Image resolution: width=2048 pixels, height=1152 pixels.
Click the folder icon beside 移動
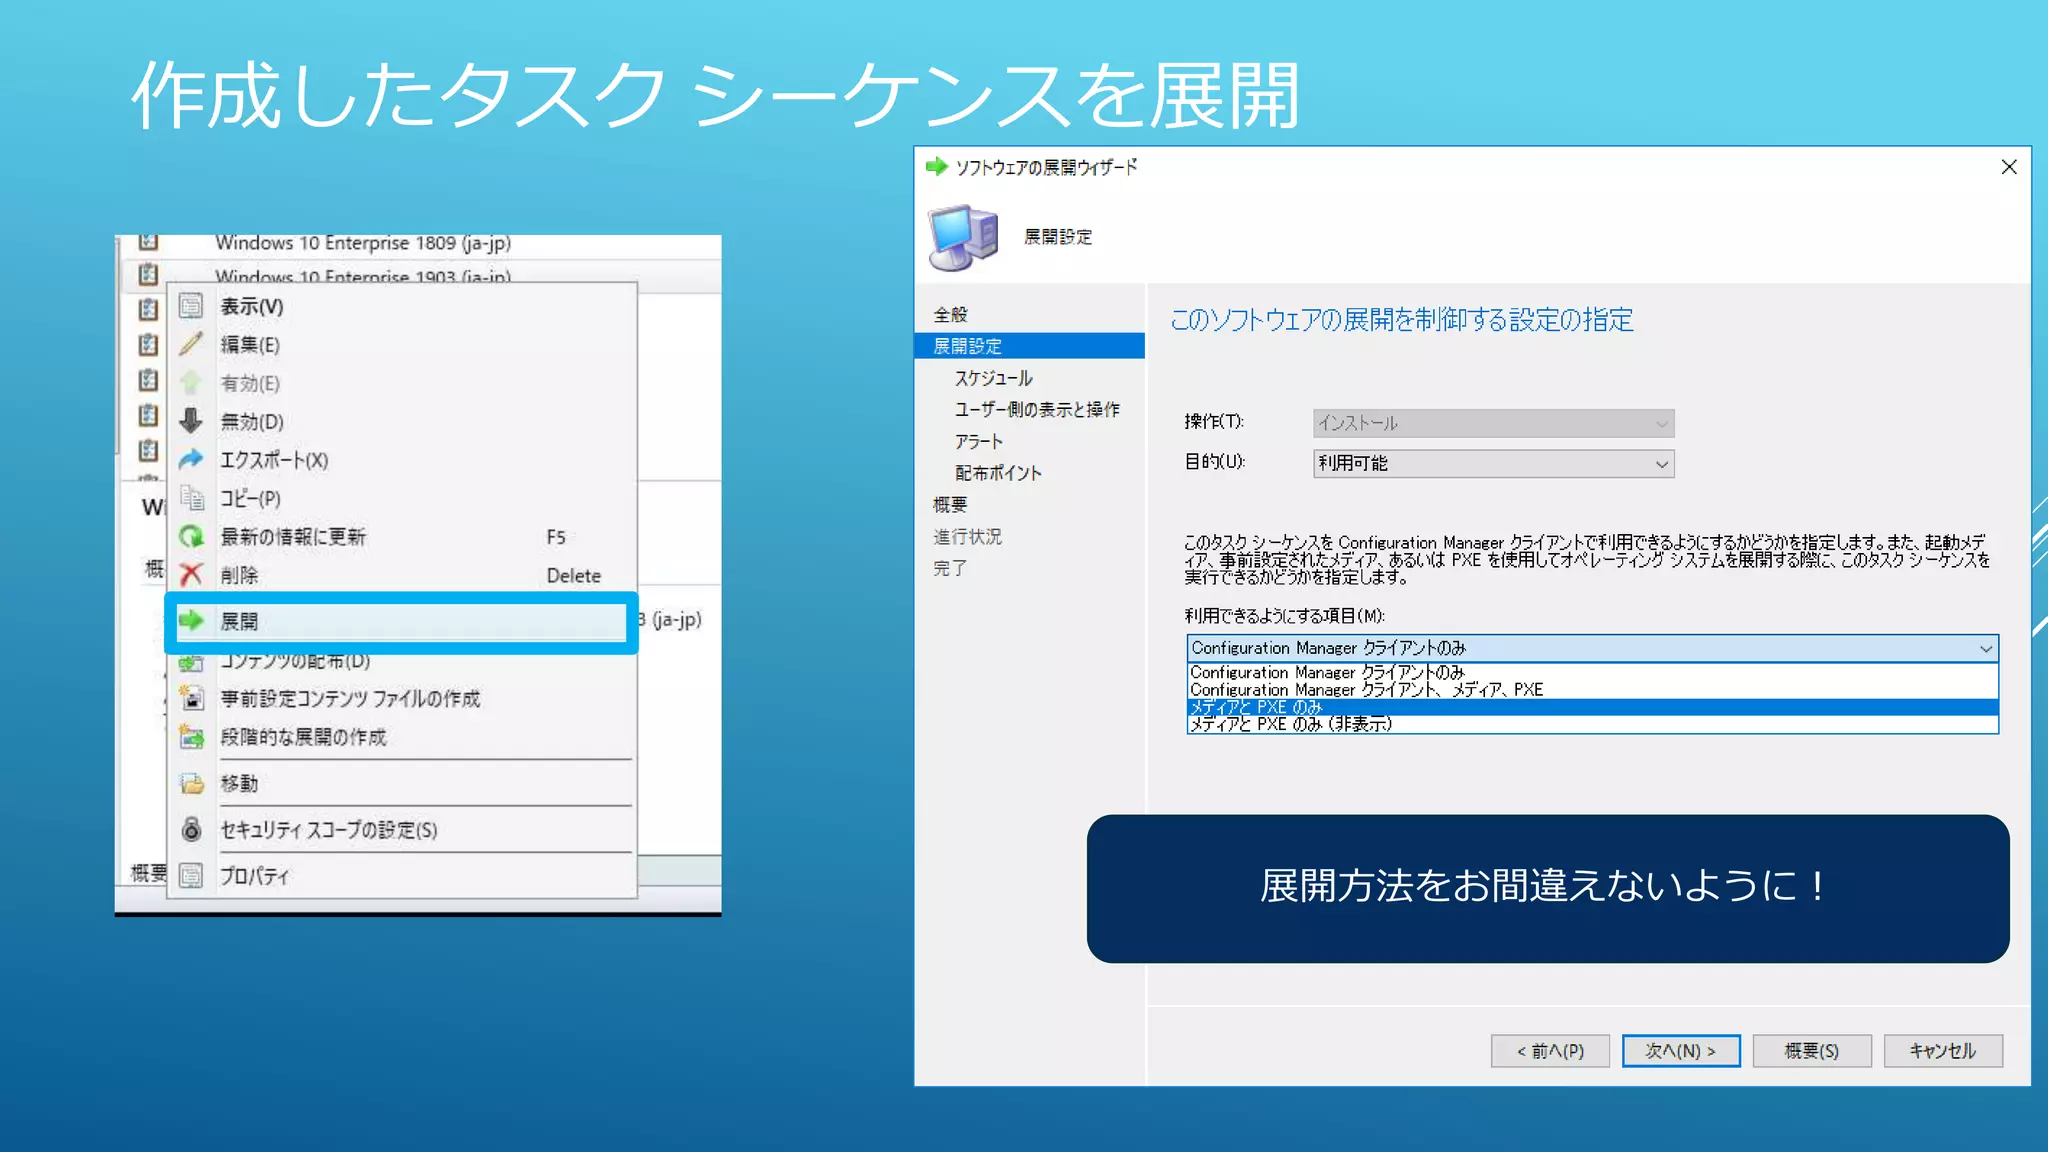pos(191,783)
